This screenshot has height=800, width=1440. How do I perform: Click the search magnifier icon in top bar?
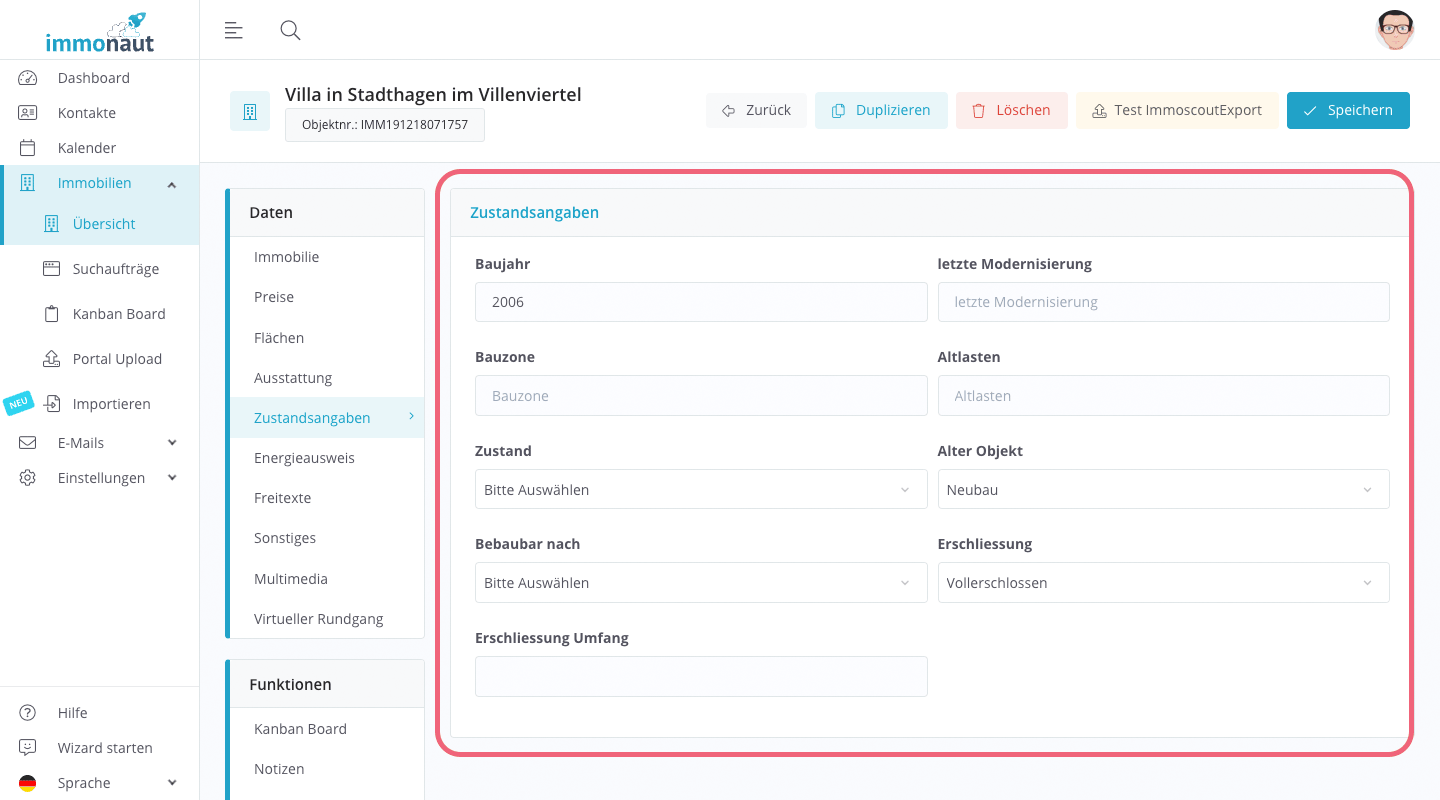click(x=290, y=30)
